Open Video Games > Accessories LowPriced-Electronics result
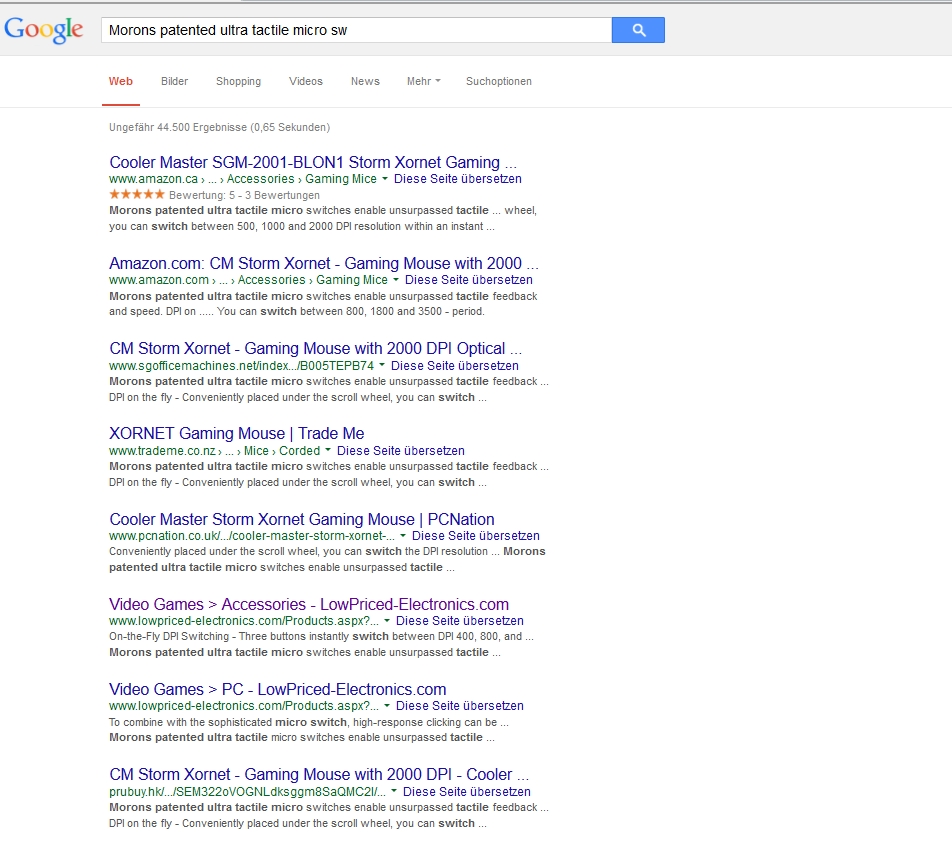 pos(309,604)
